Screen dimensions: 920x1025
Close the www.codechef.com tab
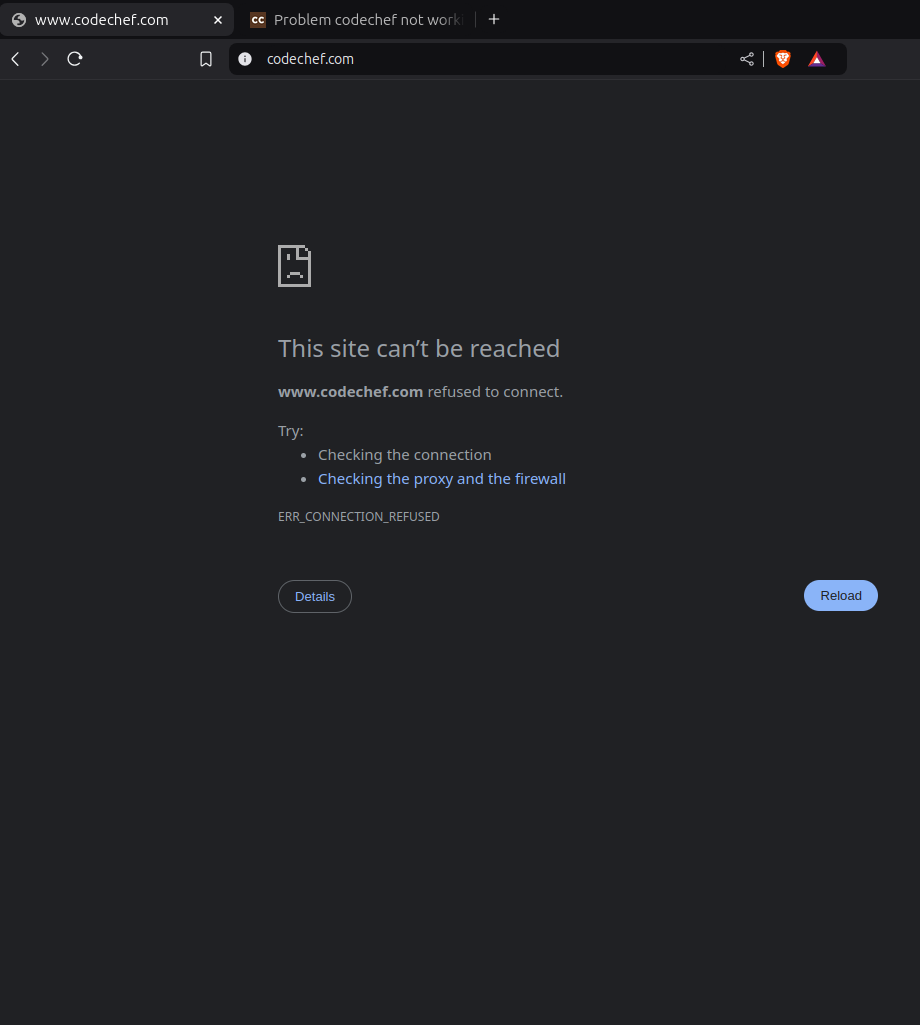click(x=218, y=20)
